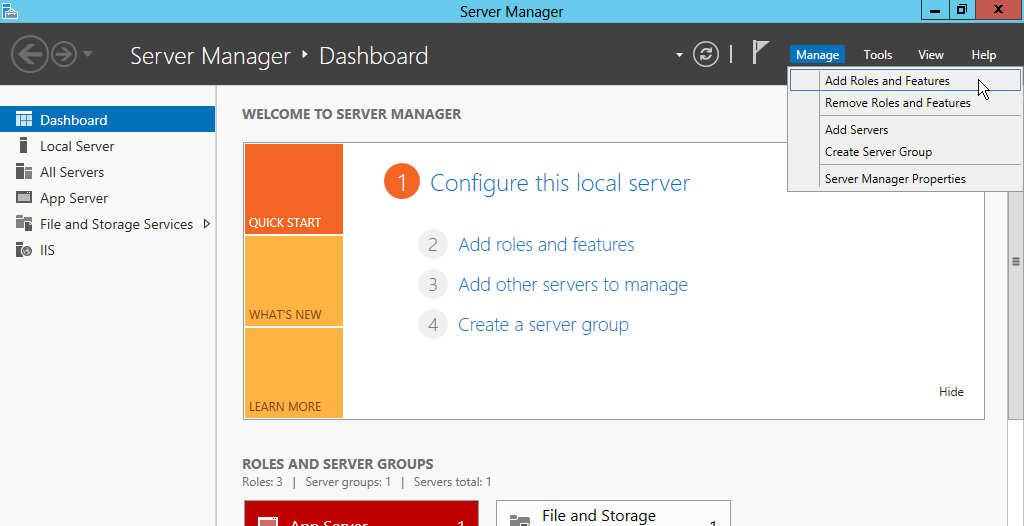This screenshot has width=1024, height=526.
Task: Open the View menu
Action: click(x=931, y=55)
